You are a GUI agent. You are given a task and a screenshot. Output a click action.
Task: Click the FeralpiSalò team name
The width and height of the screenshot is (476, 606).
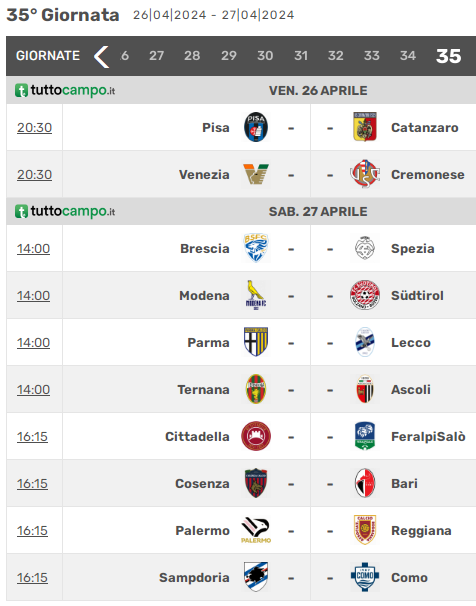428,437
